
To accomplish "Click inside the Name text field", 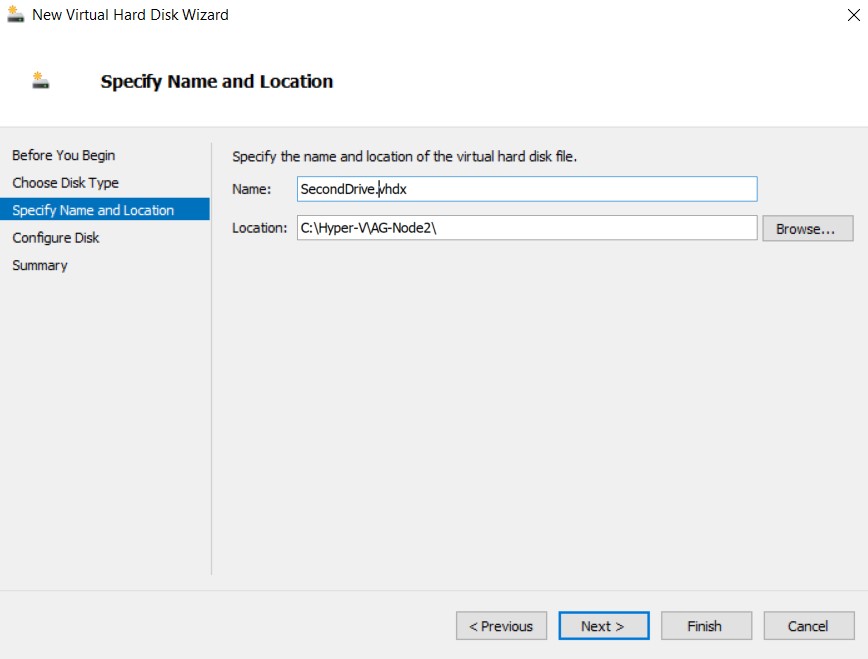I will tap(525, 189).
